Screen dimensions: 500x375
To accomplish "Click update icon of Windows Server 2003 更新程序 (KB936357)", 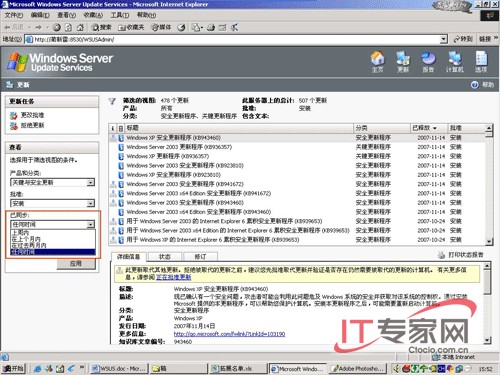I will click(121, 147).
